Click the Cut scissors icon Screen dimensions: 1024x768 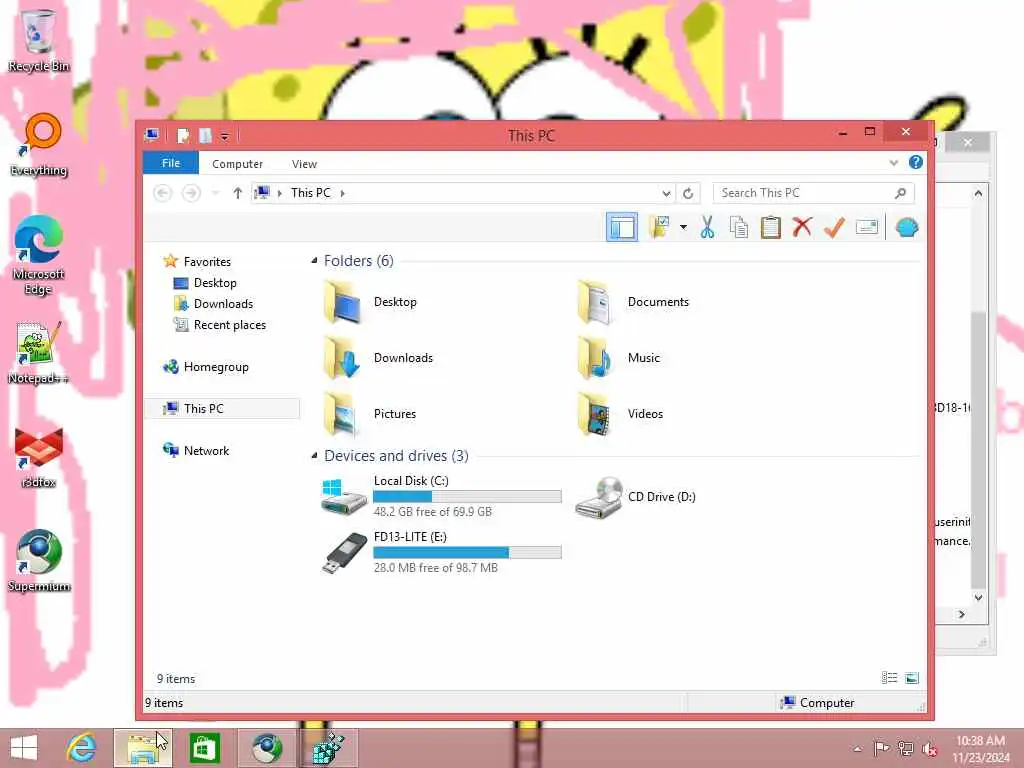(x=707, y=227)
